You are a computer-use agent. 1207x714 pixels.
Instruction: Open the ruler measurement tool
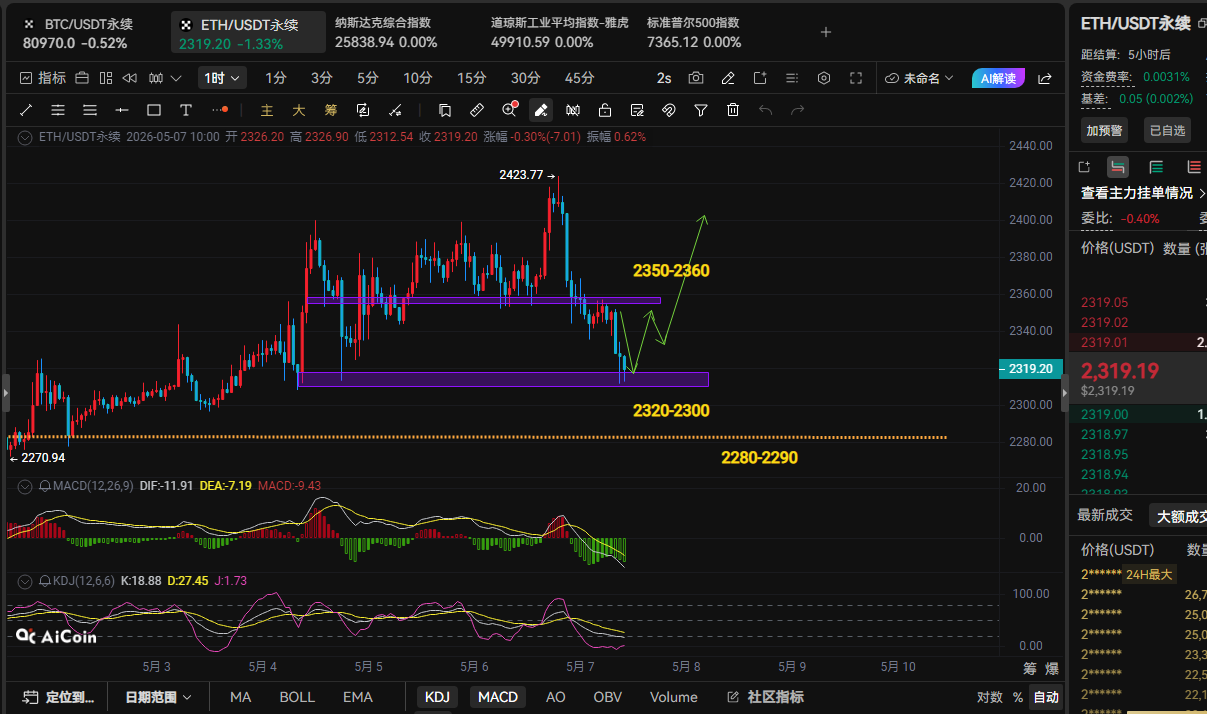click(477, 110)
